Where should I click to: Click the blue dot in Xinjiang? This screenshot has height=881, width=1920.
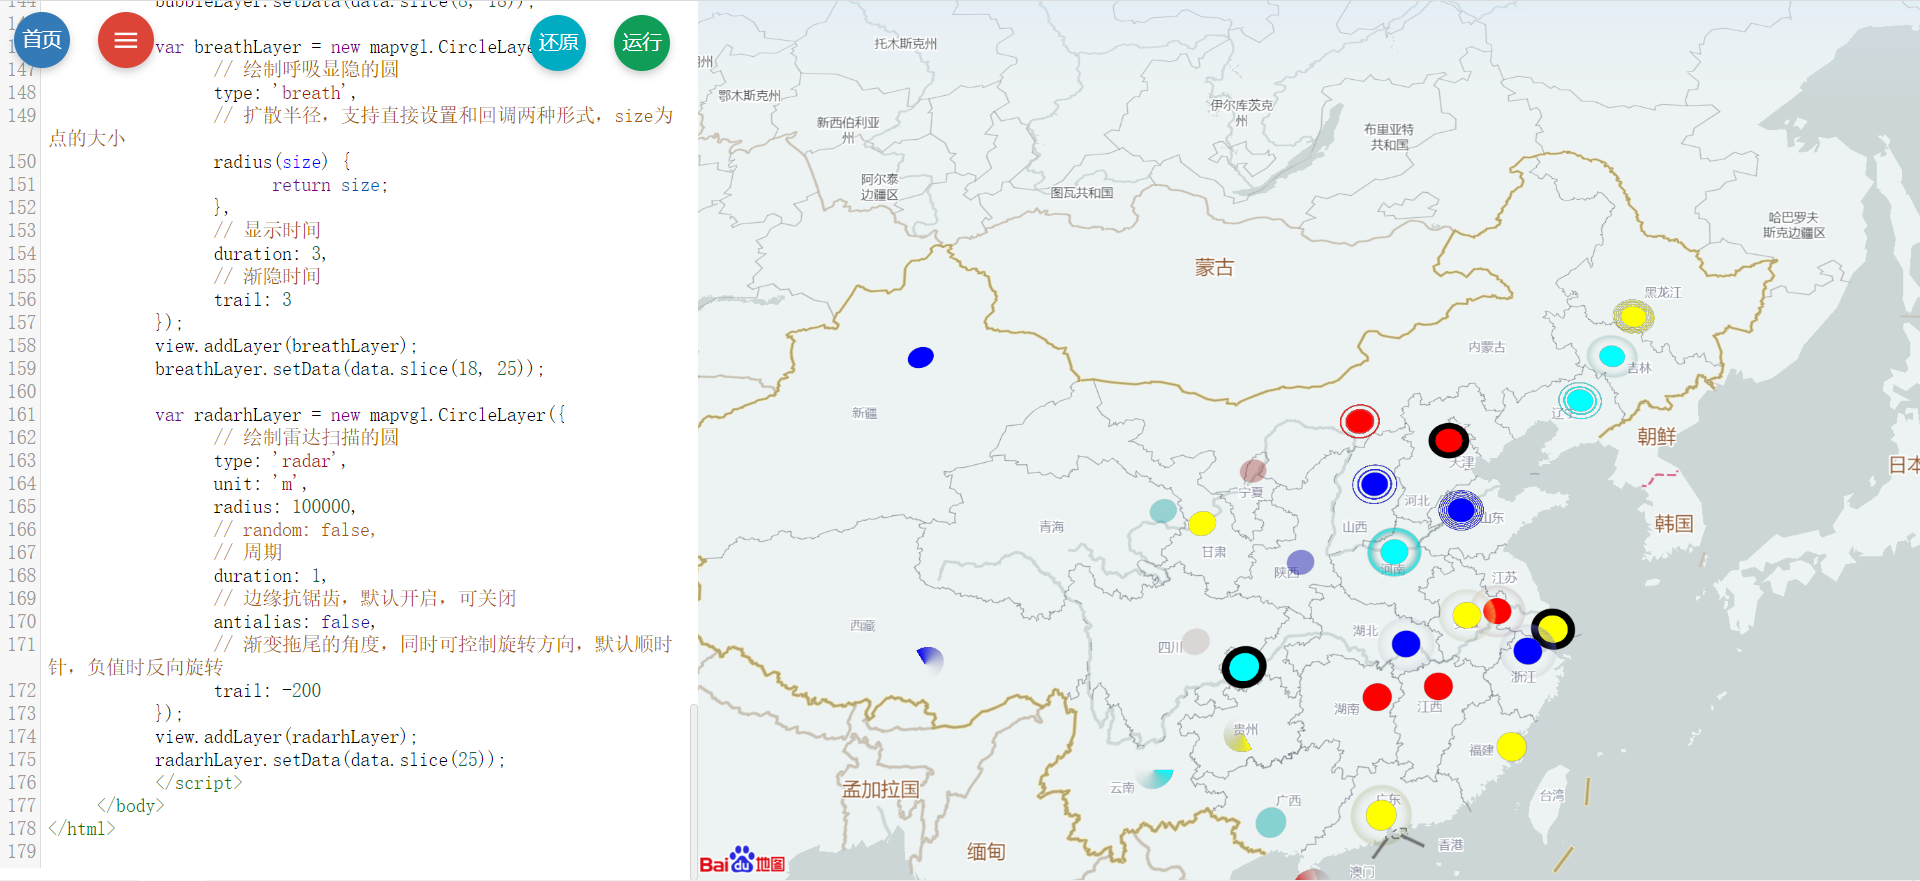pos(920,358)
